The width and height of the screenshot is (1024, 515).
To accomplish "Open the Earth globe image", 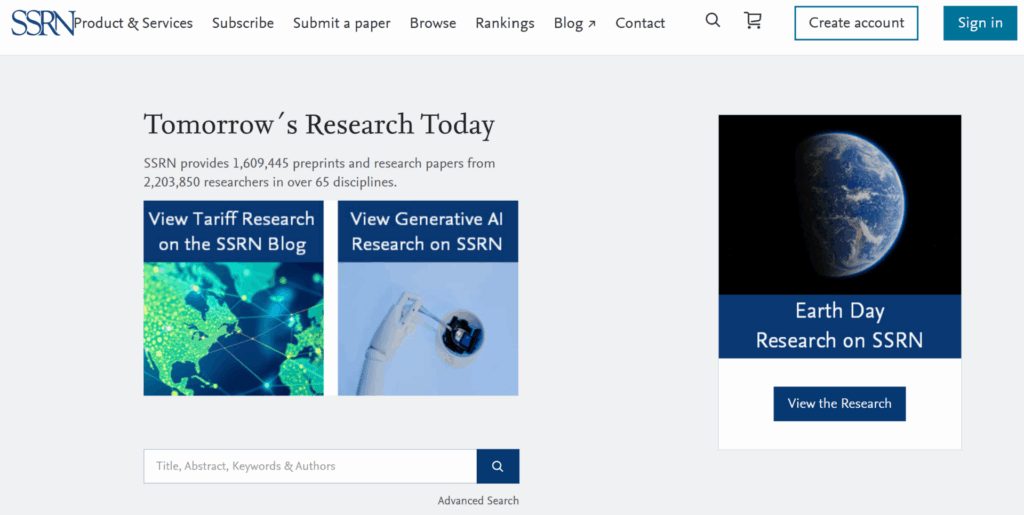I will coord(839,205).
